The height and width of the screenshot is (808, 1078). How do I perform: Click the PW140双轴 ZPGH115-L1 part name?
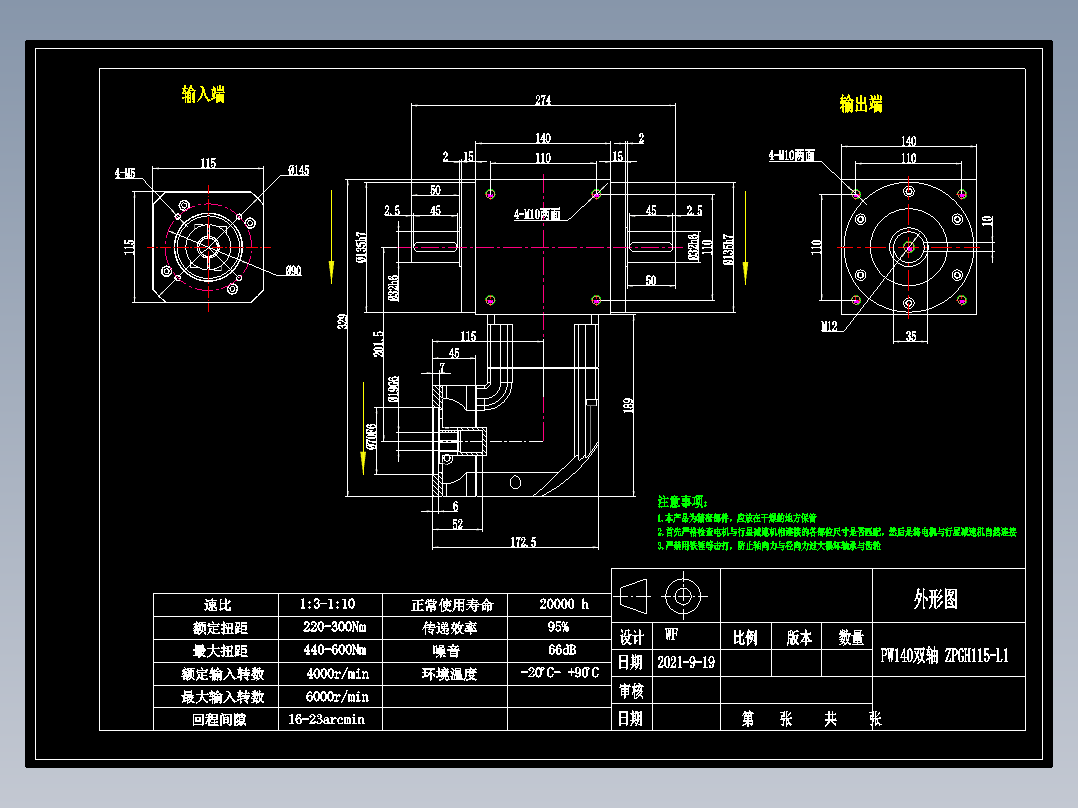[942, 655]
